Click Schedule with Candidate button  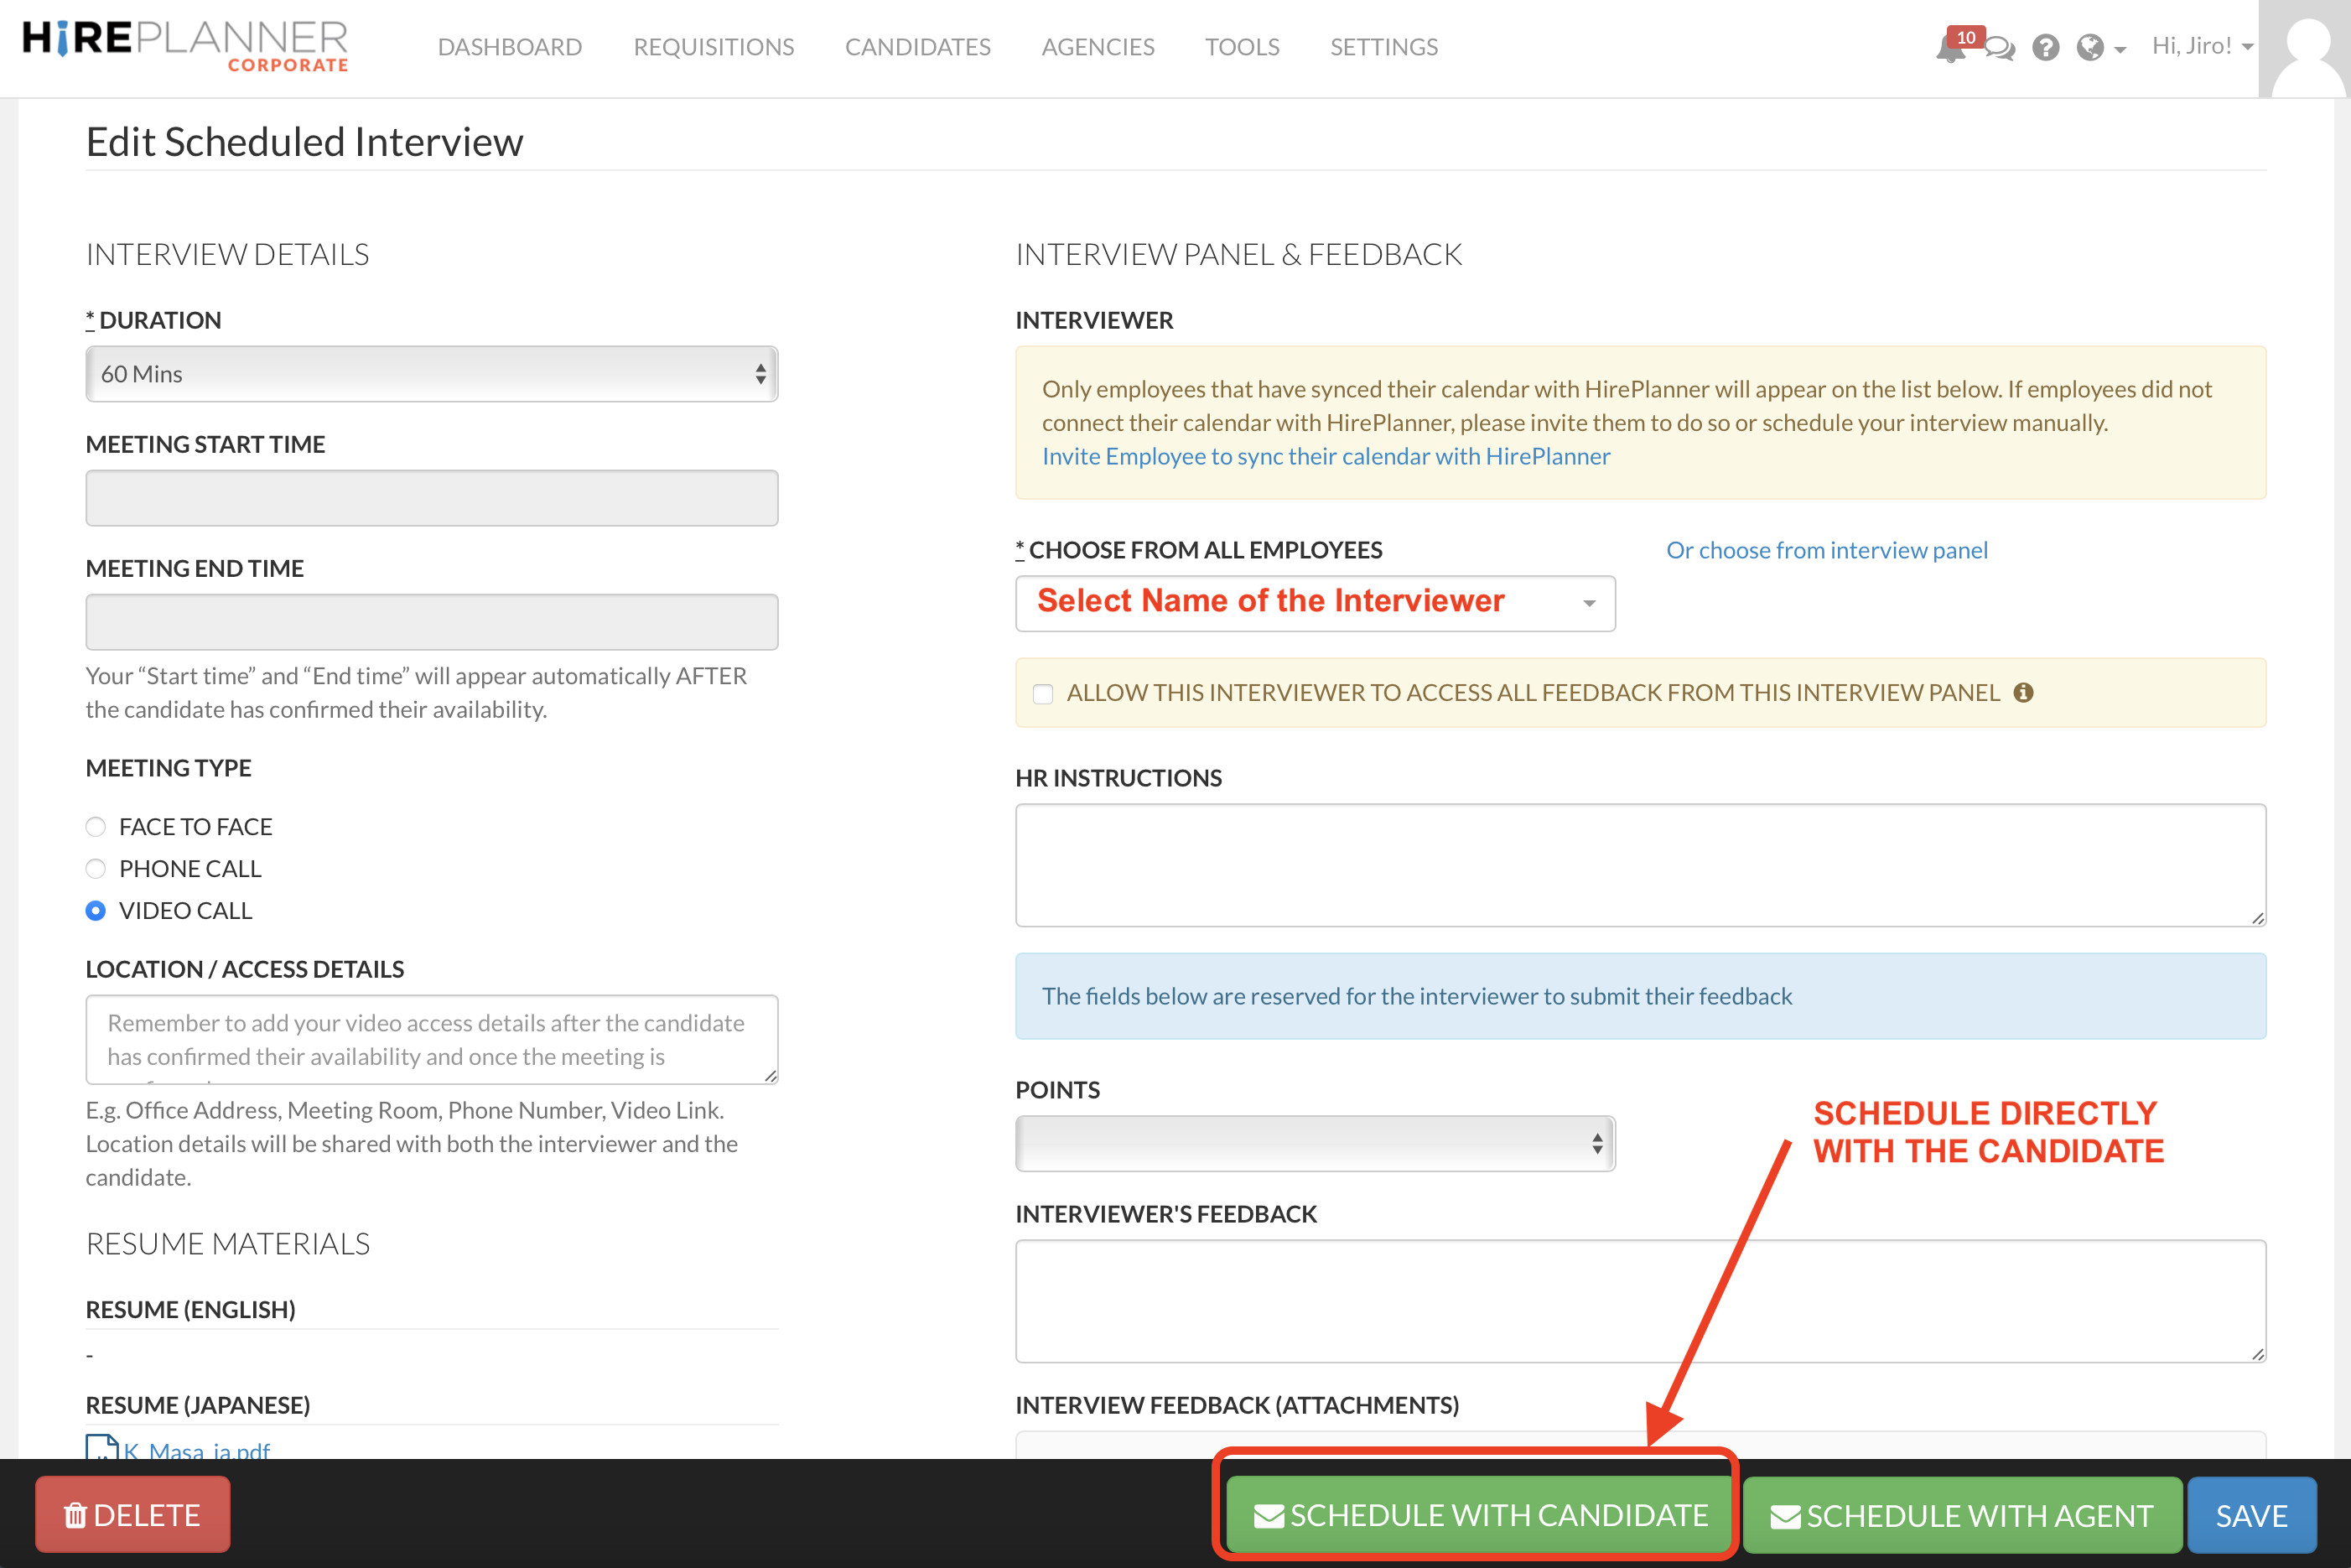click(x=1479, y=1515)
